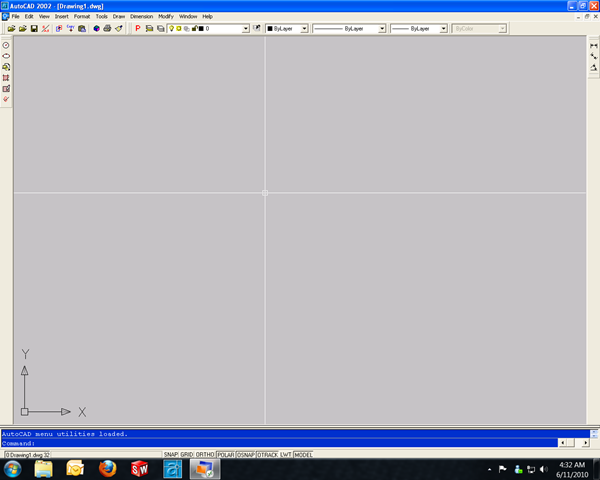Expand the linetype ByLayer dropdown
600x480 pixels.
tap(382, 29)
